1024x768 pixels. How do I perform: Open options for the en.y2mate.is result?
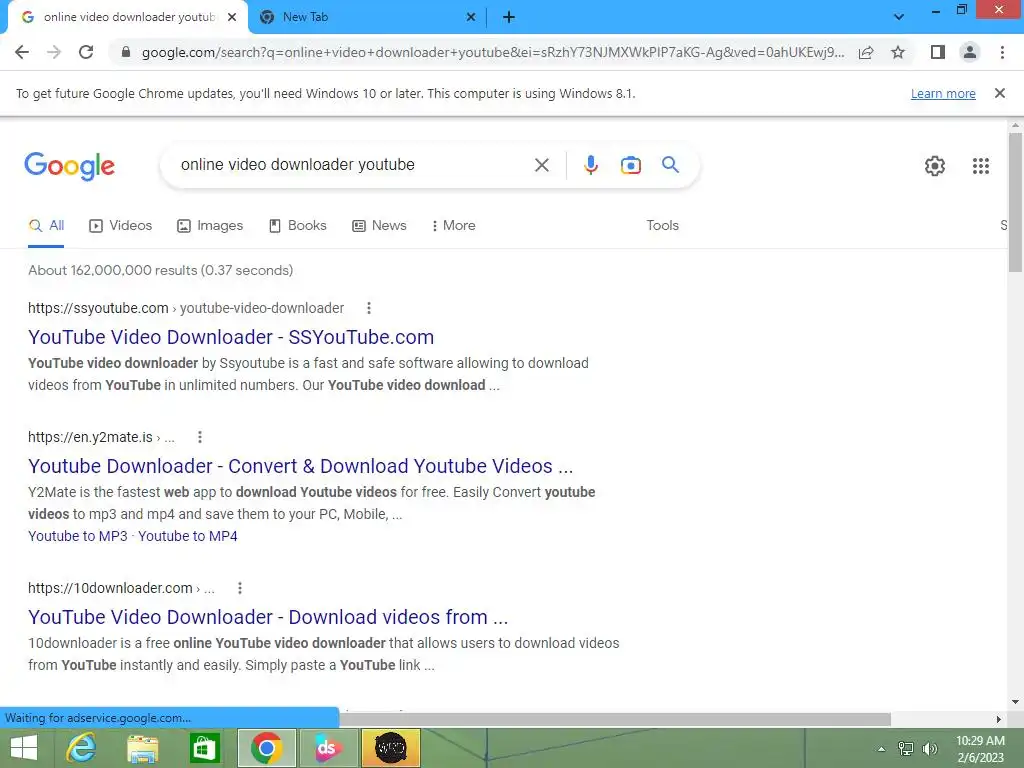pyautogui.click(x=200, y=437)
